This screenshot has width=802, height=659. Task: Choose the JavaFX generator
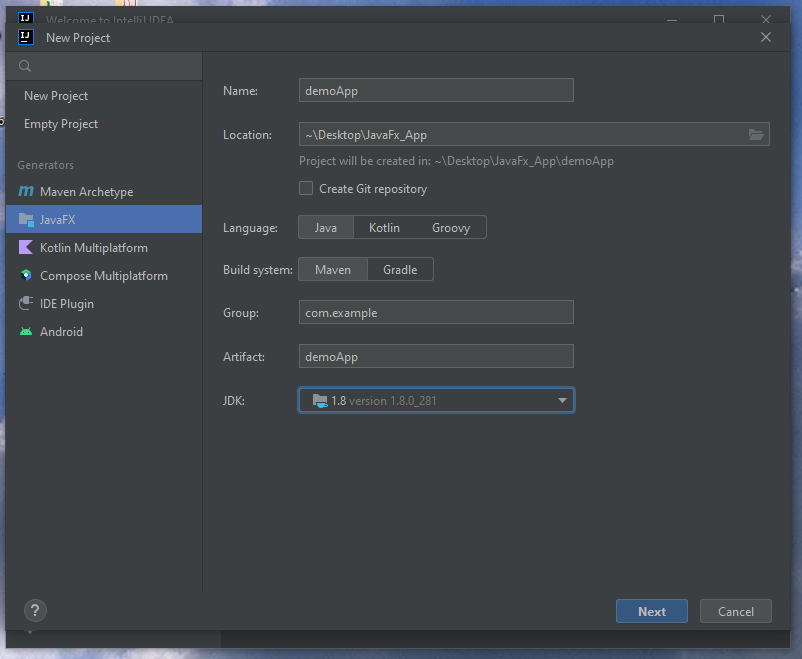coord(104,219)
